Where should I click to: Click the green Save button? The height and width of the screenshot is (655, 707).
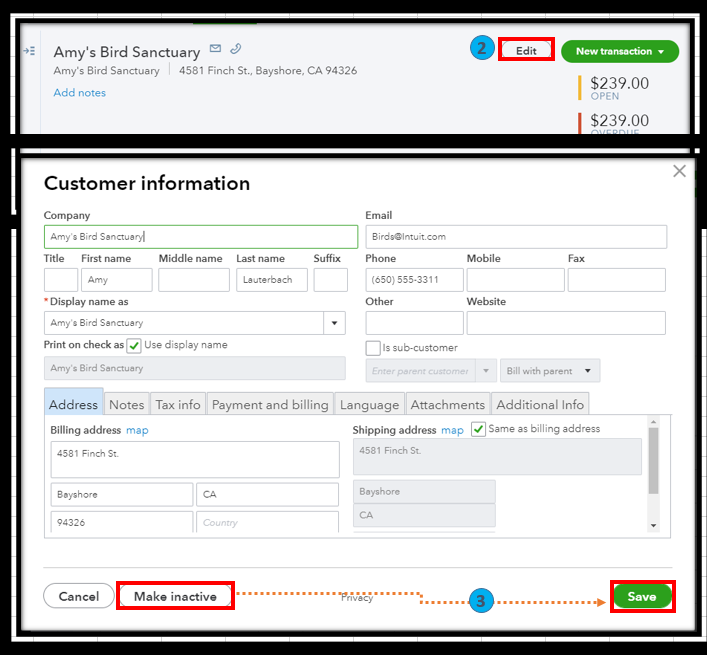(642, 596)
